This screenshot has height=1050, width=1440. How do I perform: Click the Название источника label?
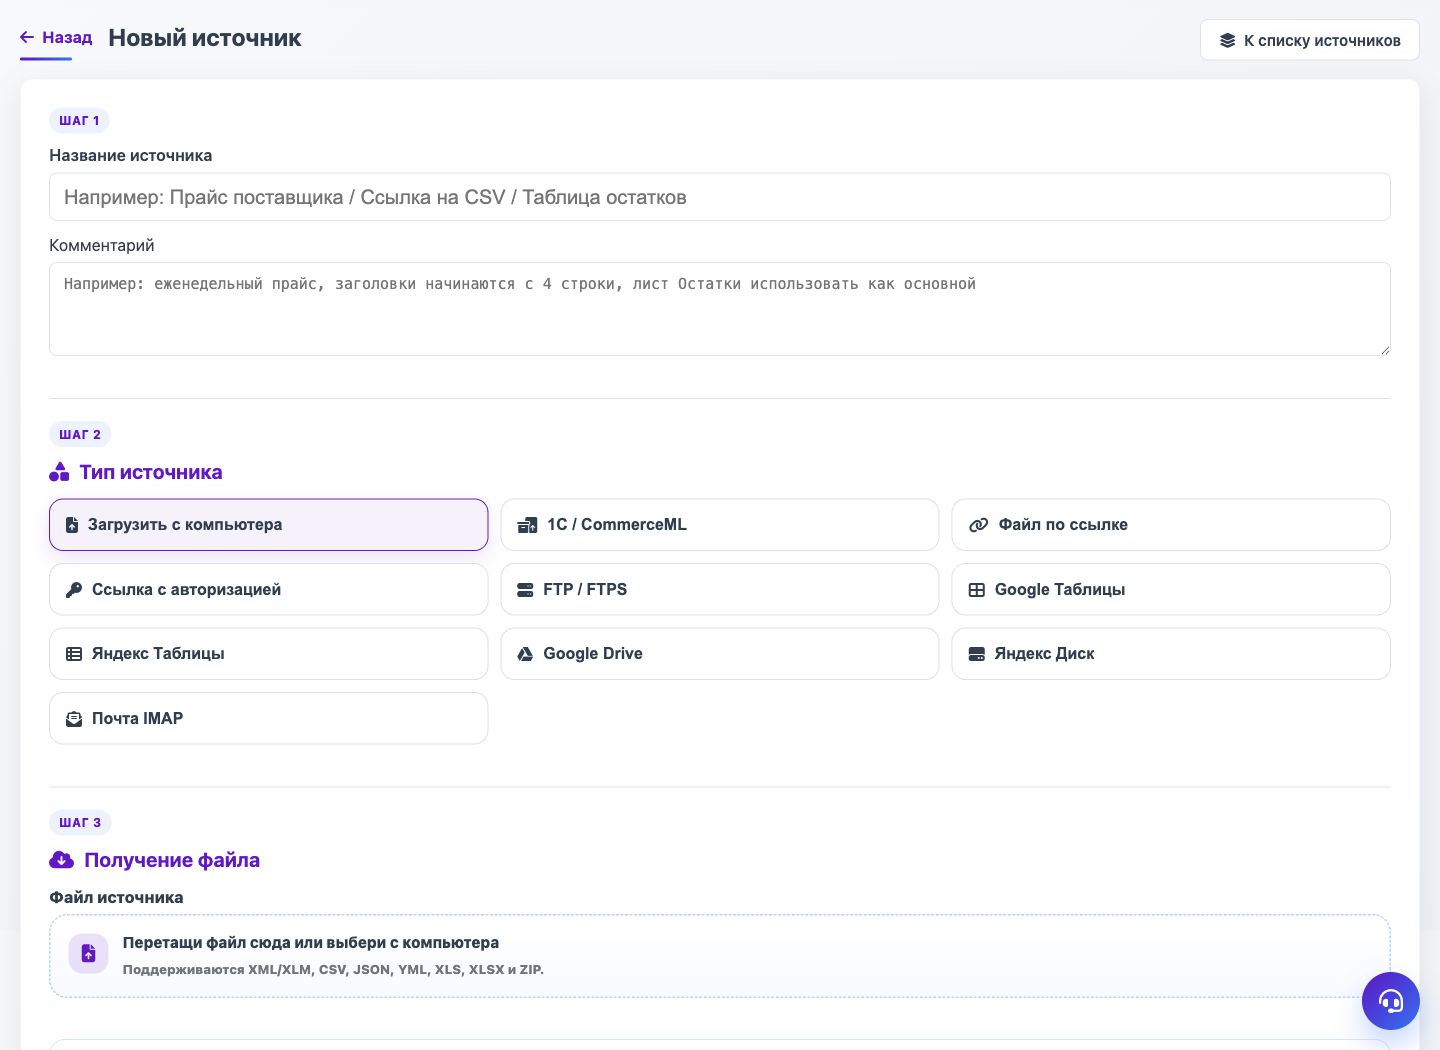click(131, 156)
